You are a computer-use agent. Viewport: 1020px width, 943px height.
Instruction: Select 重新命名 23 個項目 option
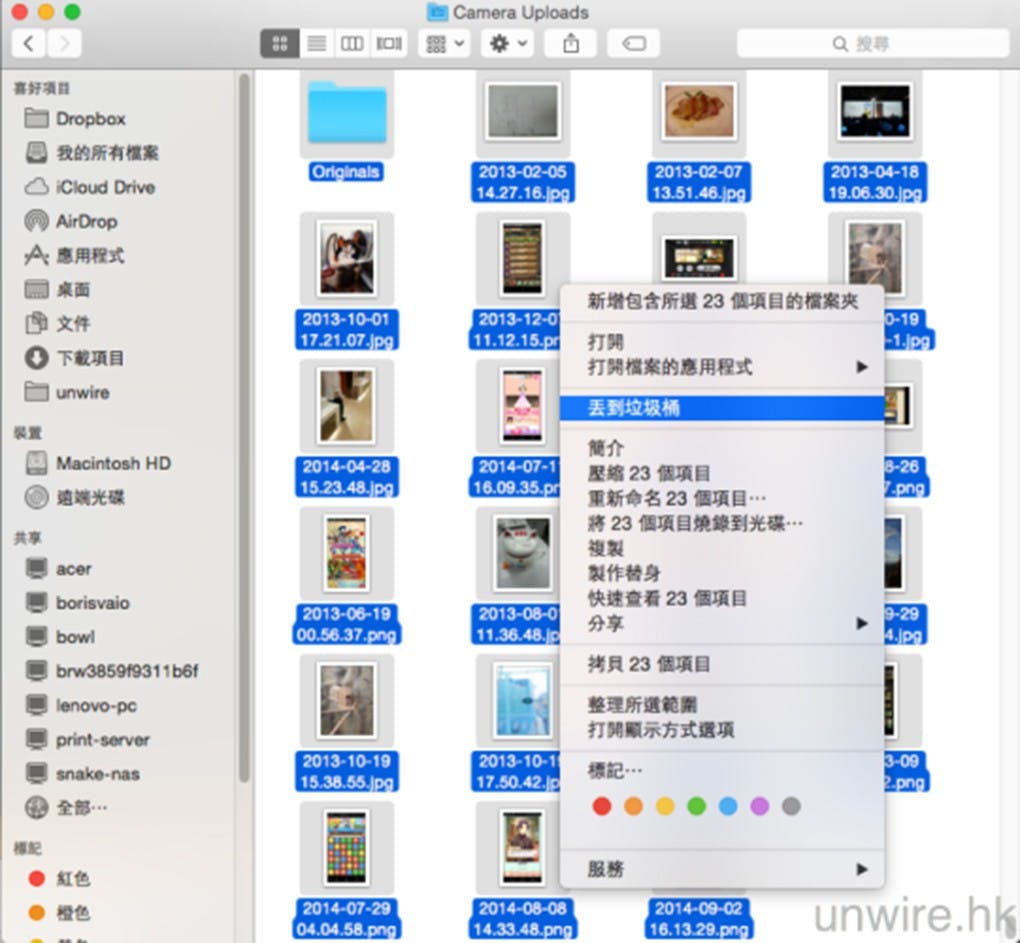click(676, 498)
